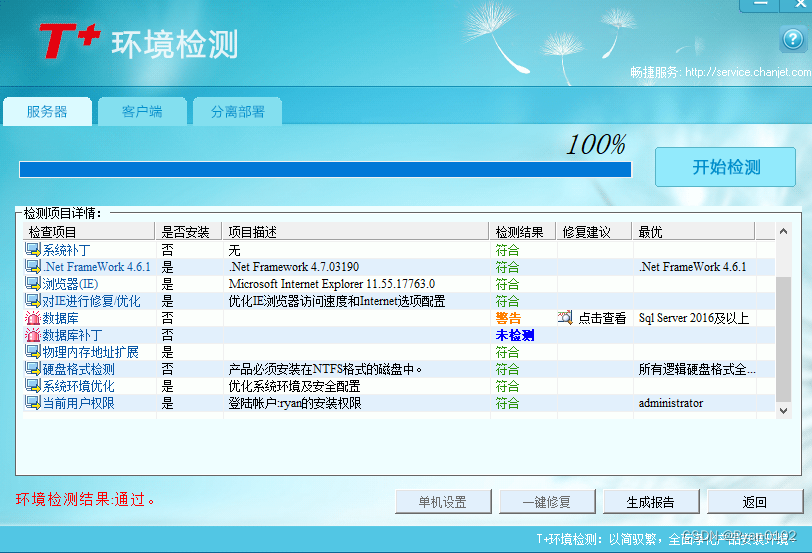Screen dimensions: 812x553
Task: Click the 一键修复 button
Action: (547, 502)
